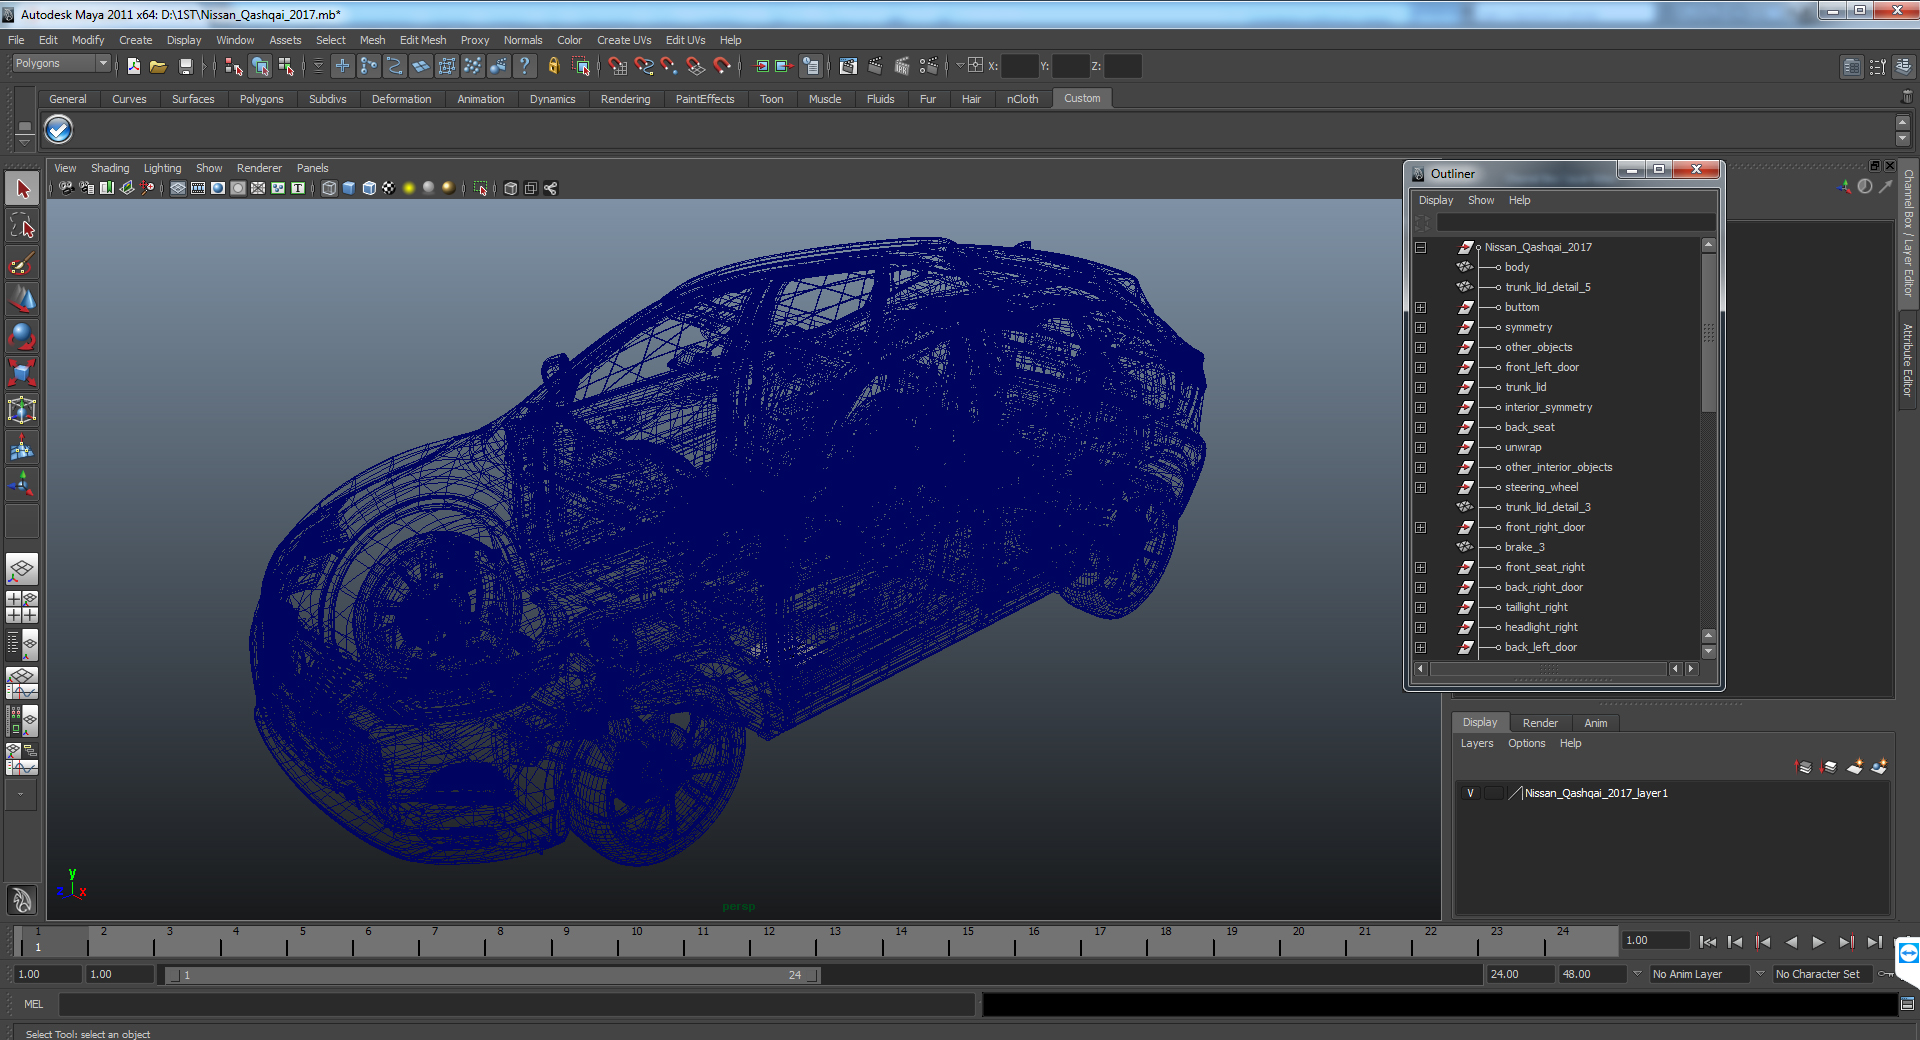Image resolution: width=1920 pixels, height=1040 pixels.
Task: Open a scene with the folder icon
Action: coord(158,66)
